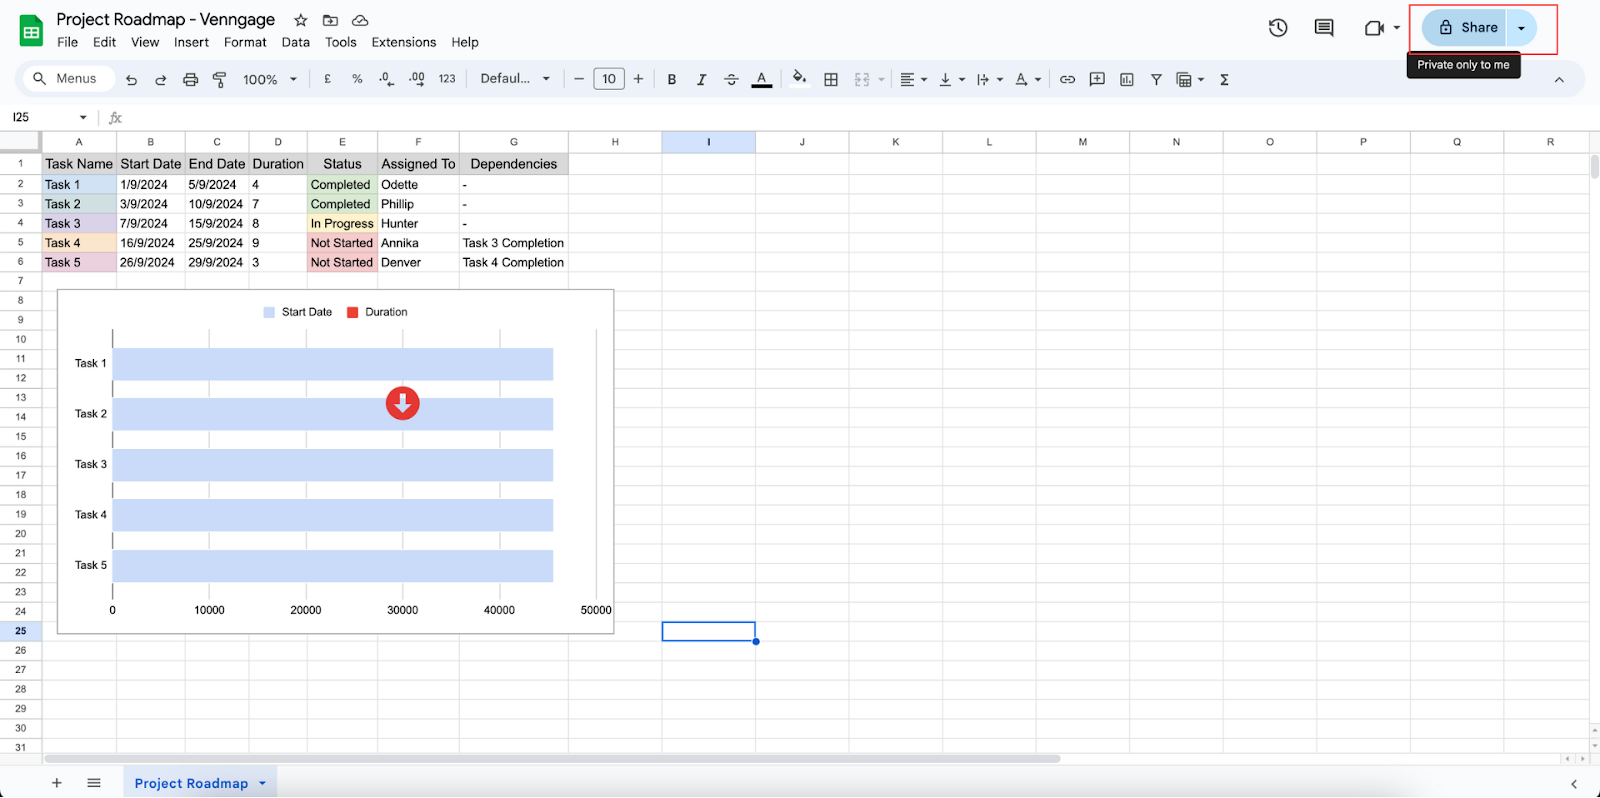
Task: Open the fill colour bucket
Action: click(x=799, y=78)
